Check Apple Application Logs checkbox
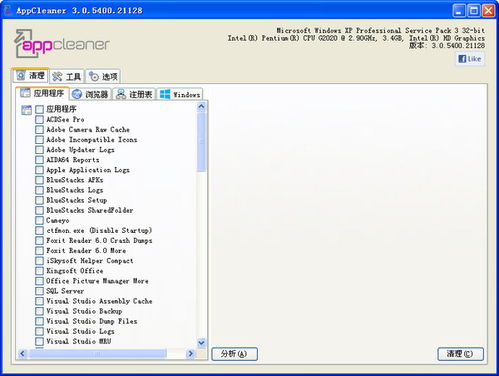This screenshot has height=376, width=499. [39, 170]
